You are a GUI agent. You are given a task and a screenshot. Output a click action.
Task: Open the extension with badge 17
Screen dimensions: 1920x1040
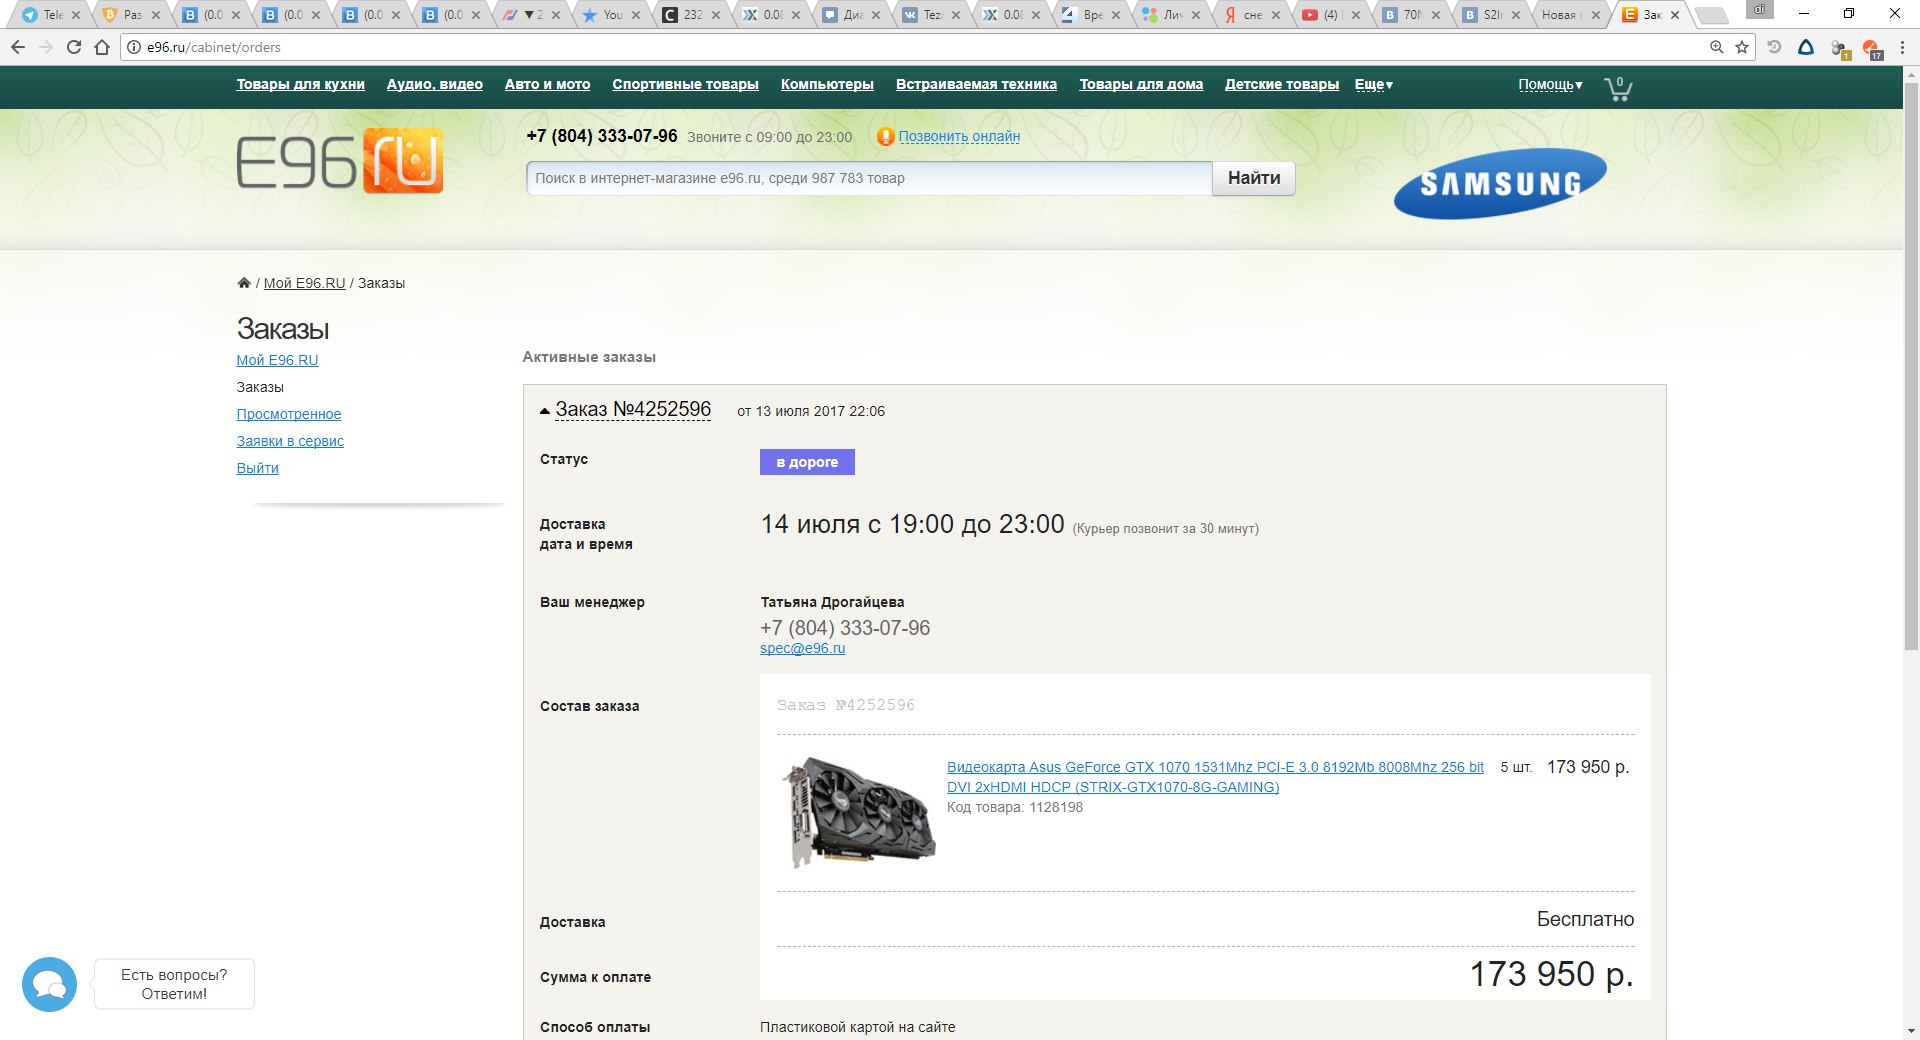[x=1871, y=48]
